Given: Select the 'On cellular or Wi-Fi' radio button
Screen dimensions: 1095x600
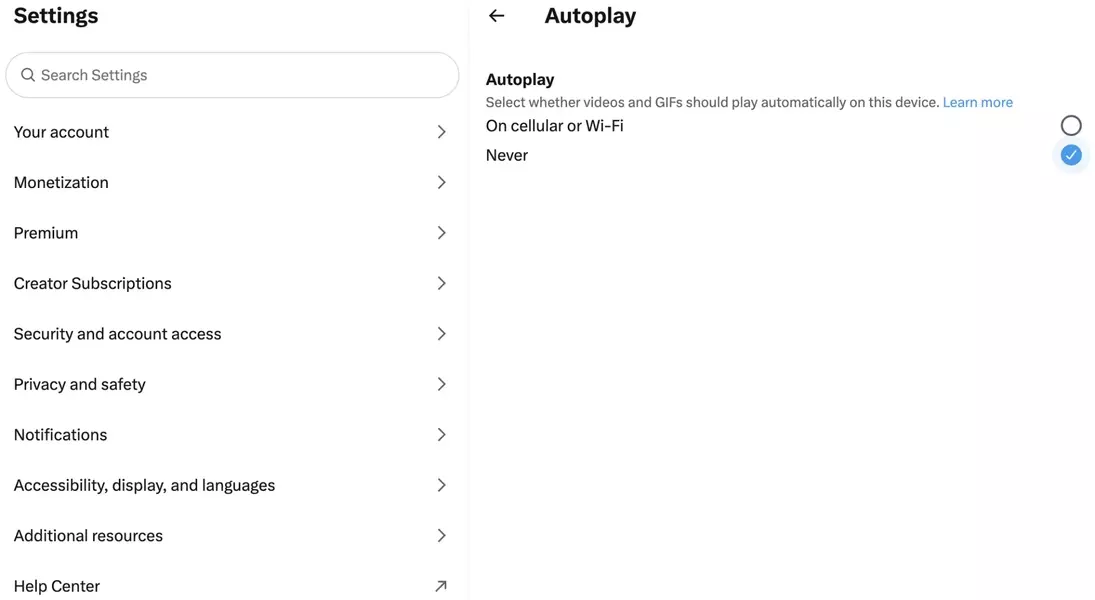Looking at the screenshot, I should [x=1071, y=125].
